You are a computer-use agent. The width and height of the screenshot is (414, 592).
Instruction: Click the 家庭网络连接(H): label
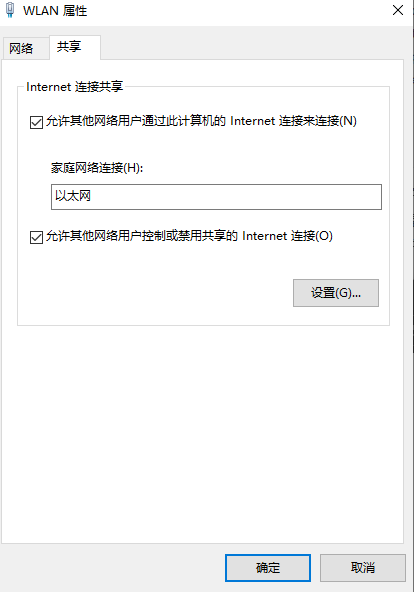coord(97,168)
